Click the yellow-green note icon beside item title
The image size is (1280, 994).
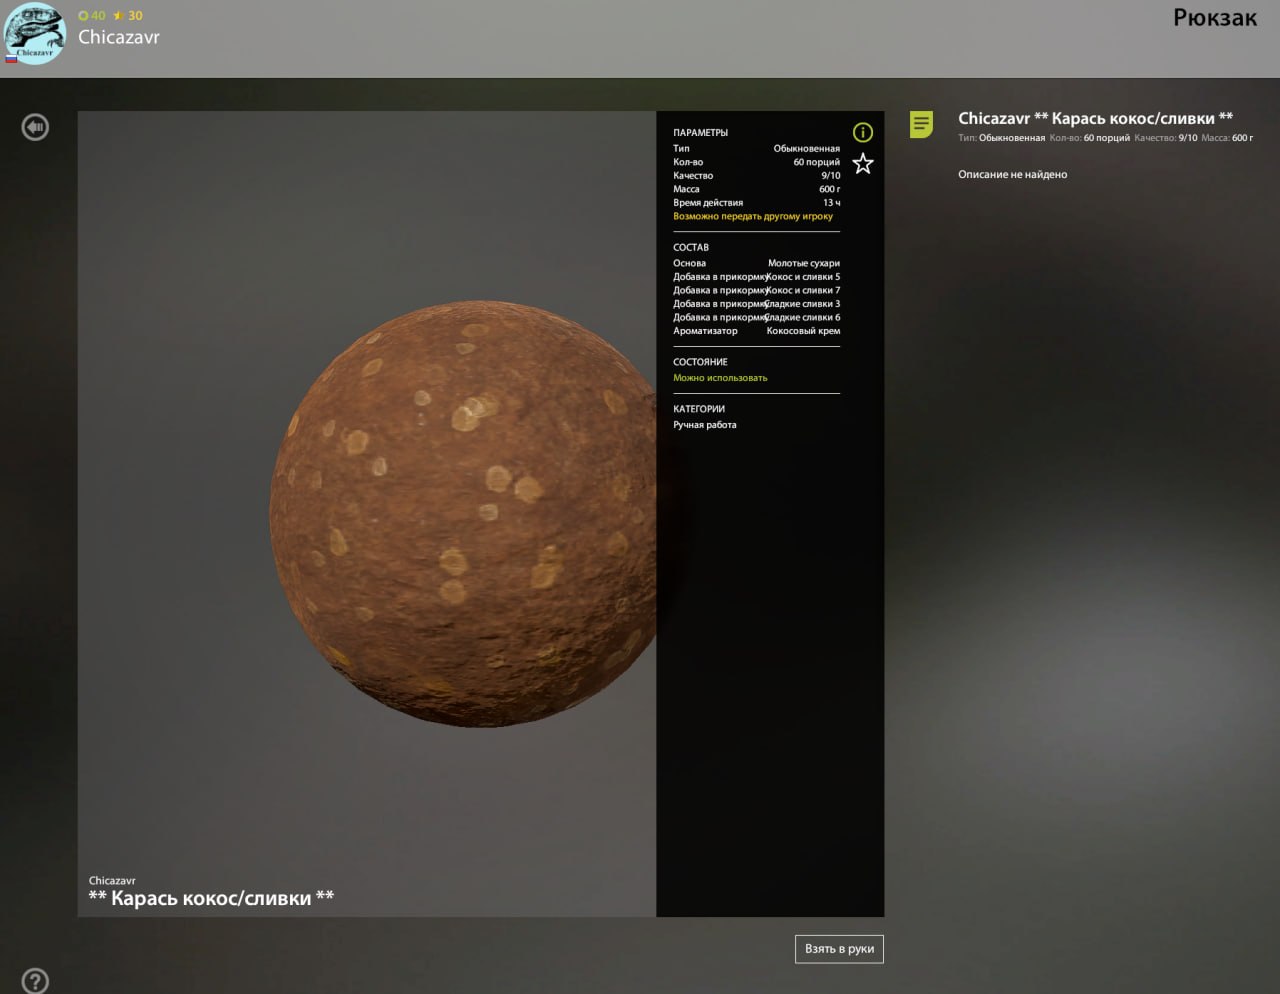point(921,124)
